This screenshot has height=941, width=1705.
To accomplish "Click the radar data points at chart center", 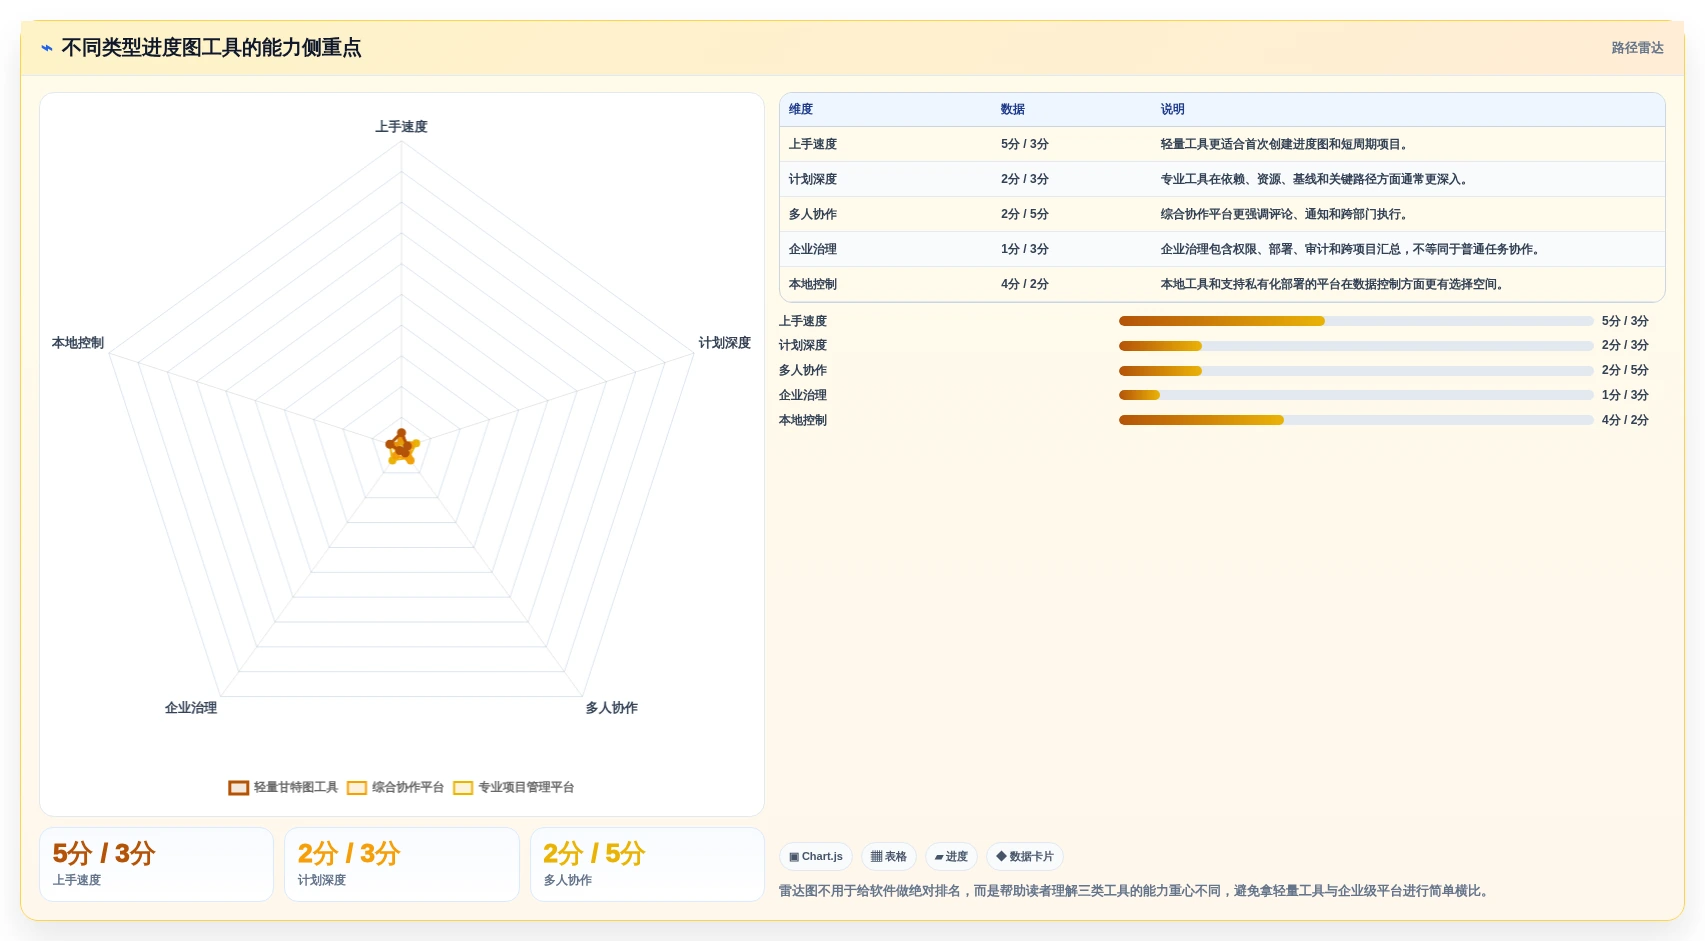I will click(x=402, y=447).
